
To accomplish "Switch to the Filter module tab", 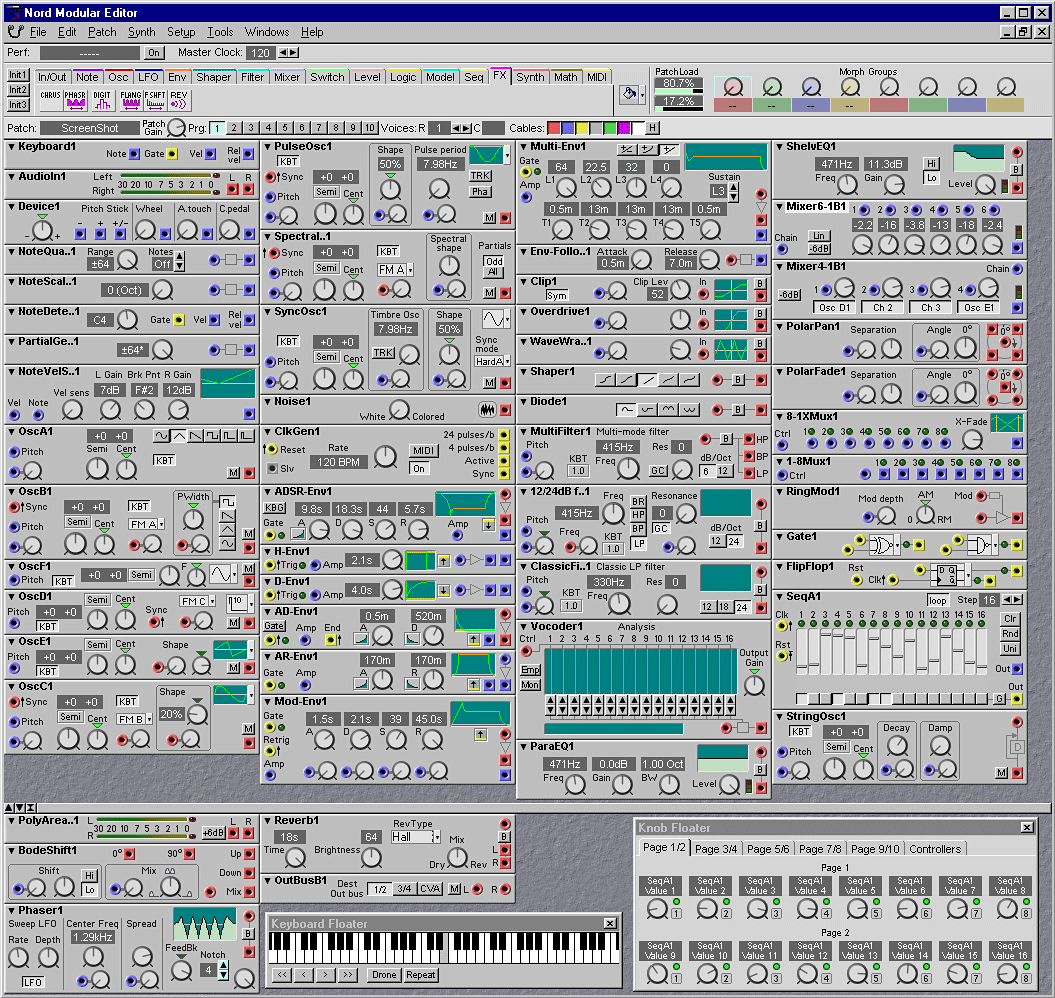I will tap(252, 77).
